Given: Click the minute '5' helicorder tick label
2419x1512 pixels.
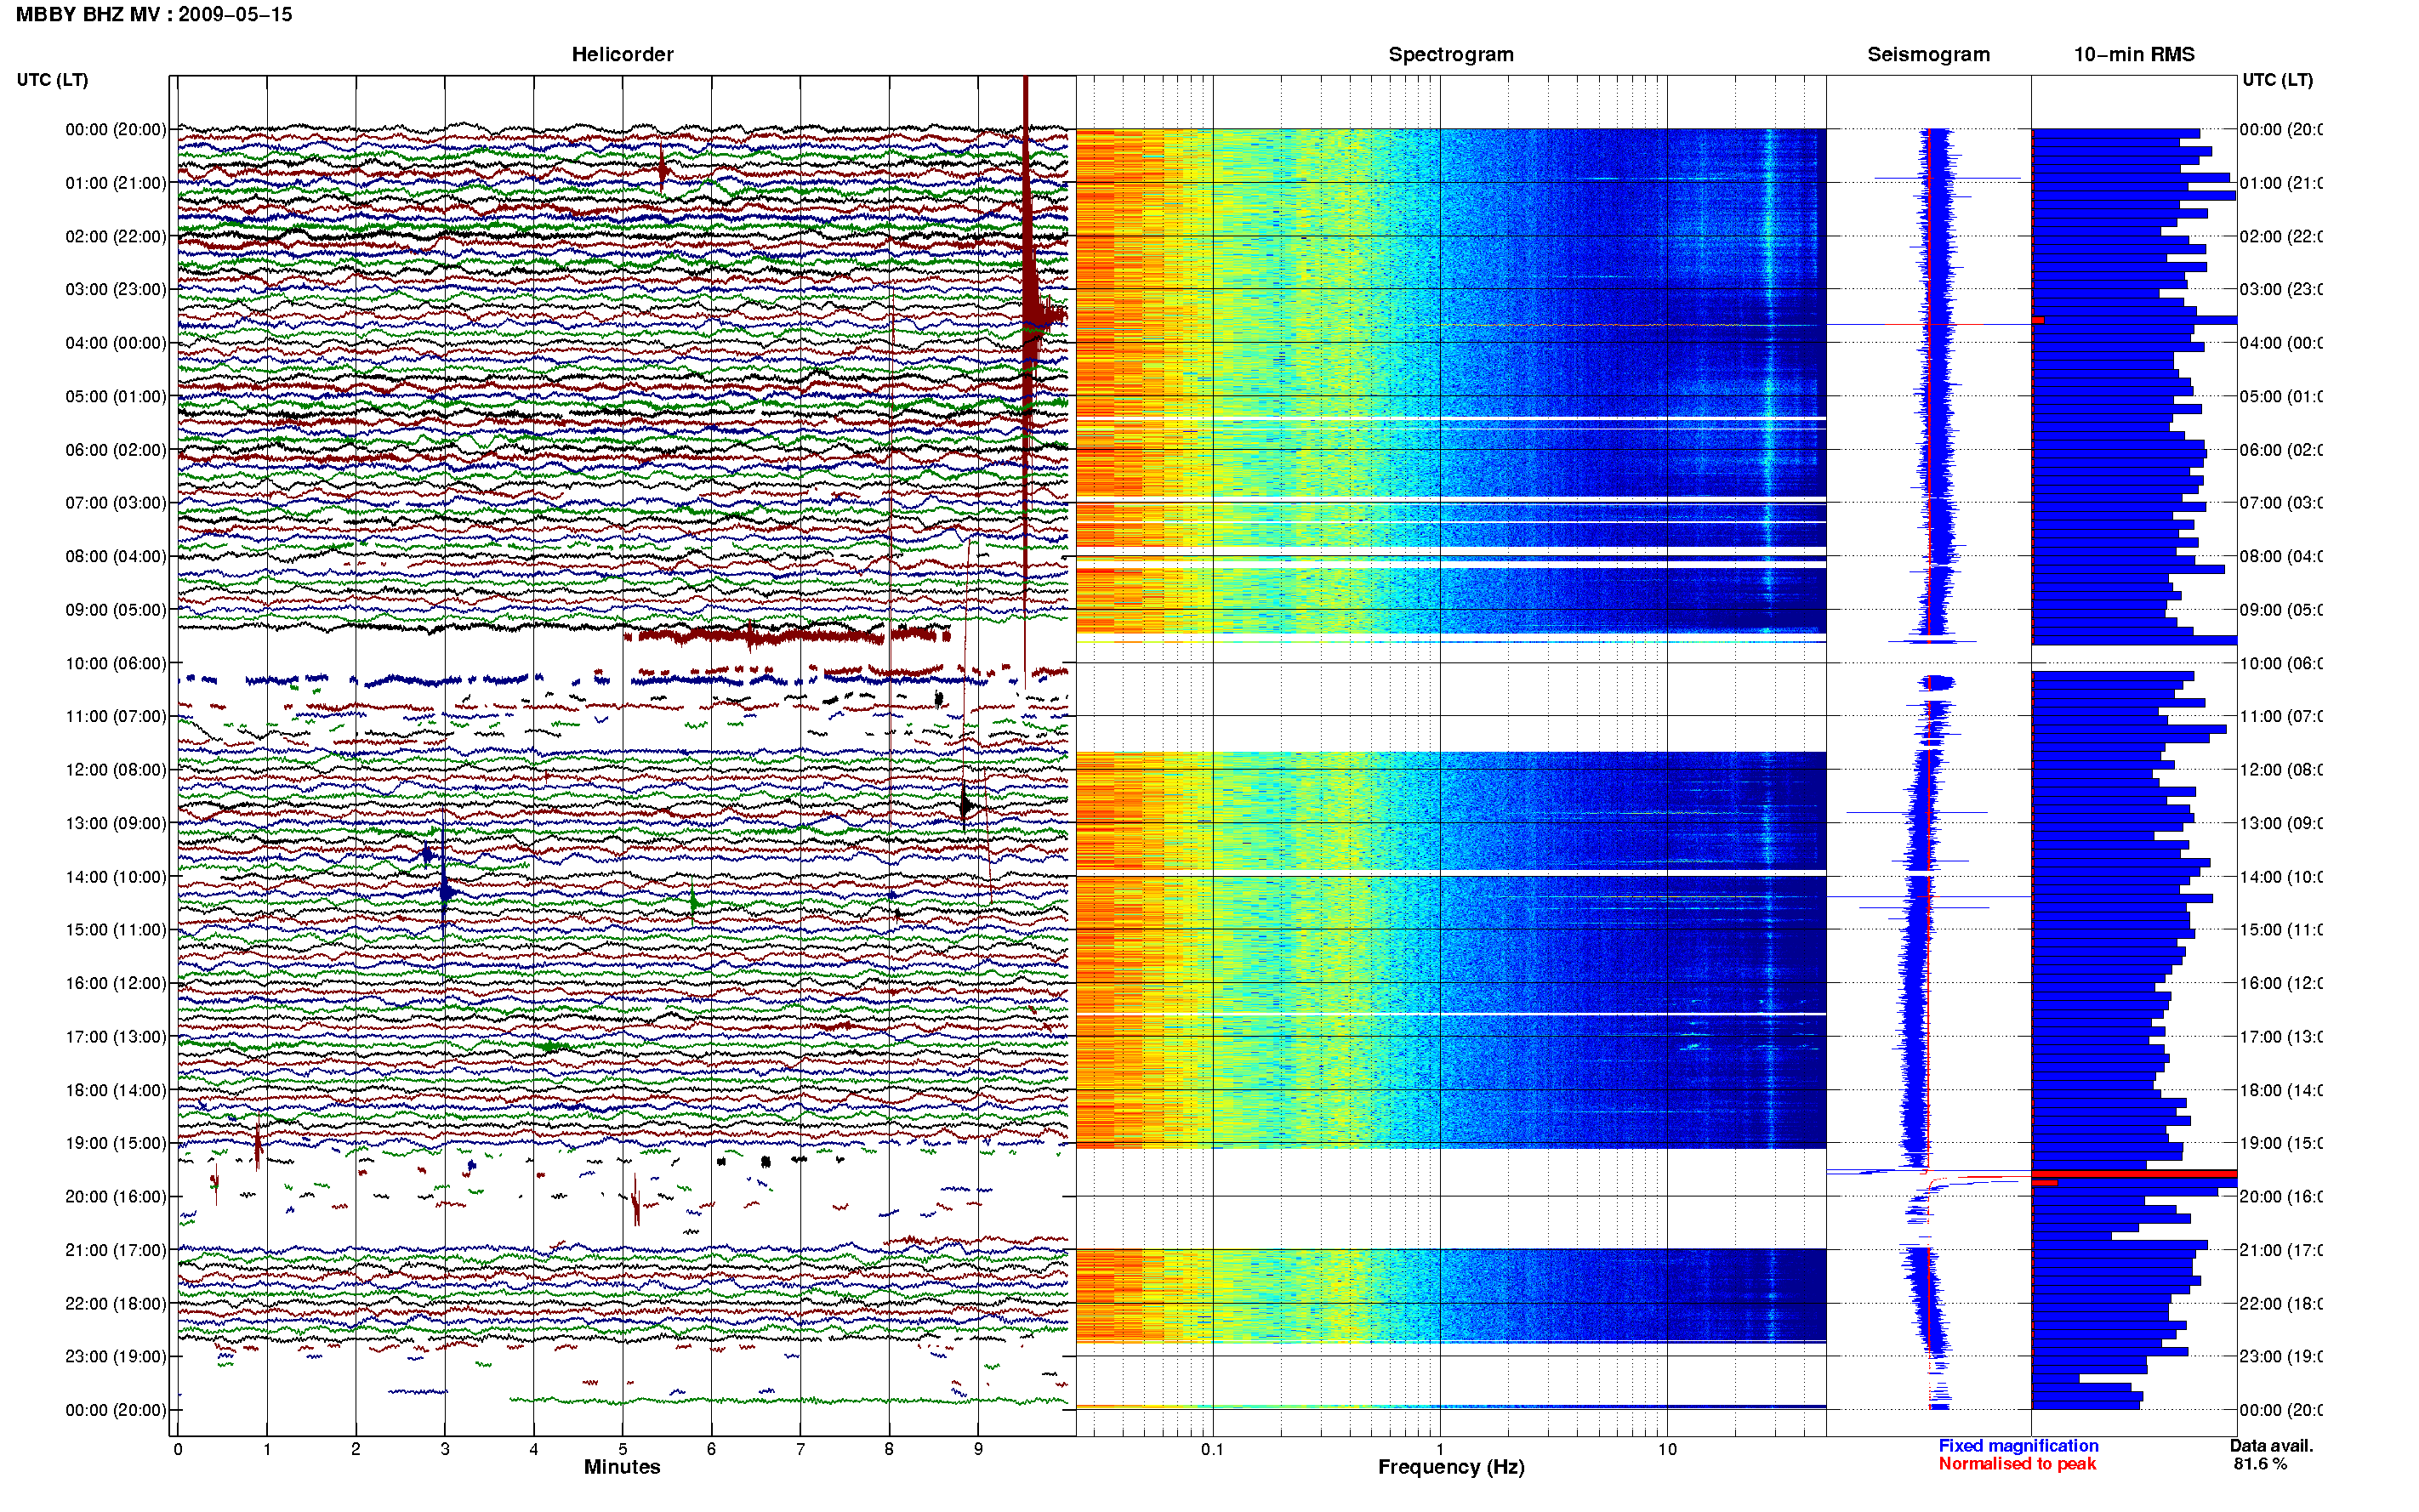Looking at the screenshot, I should point(622,1449).
